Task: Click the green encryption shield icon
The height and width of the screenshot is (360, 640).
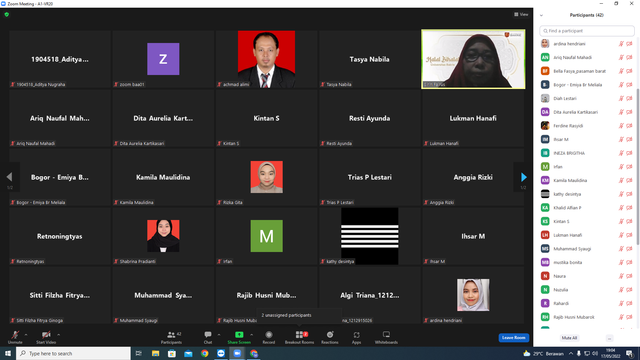Action: click(7, 14)
